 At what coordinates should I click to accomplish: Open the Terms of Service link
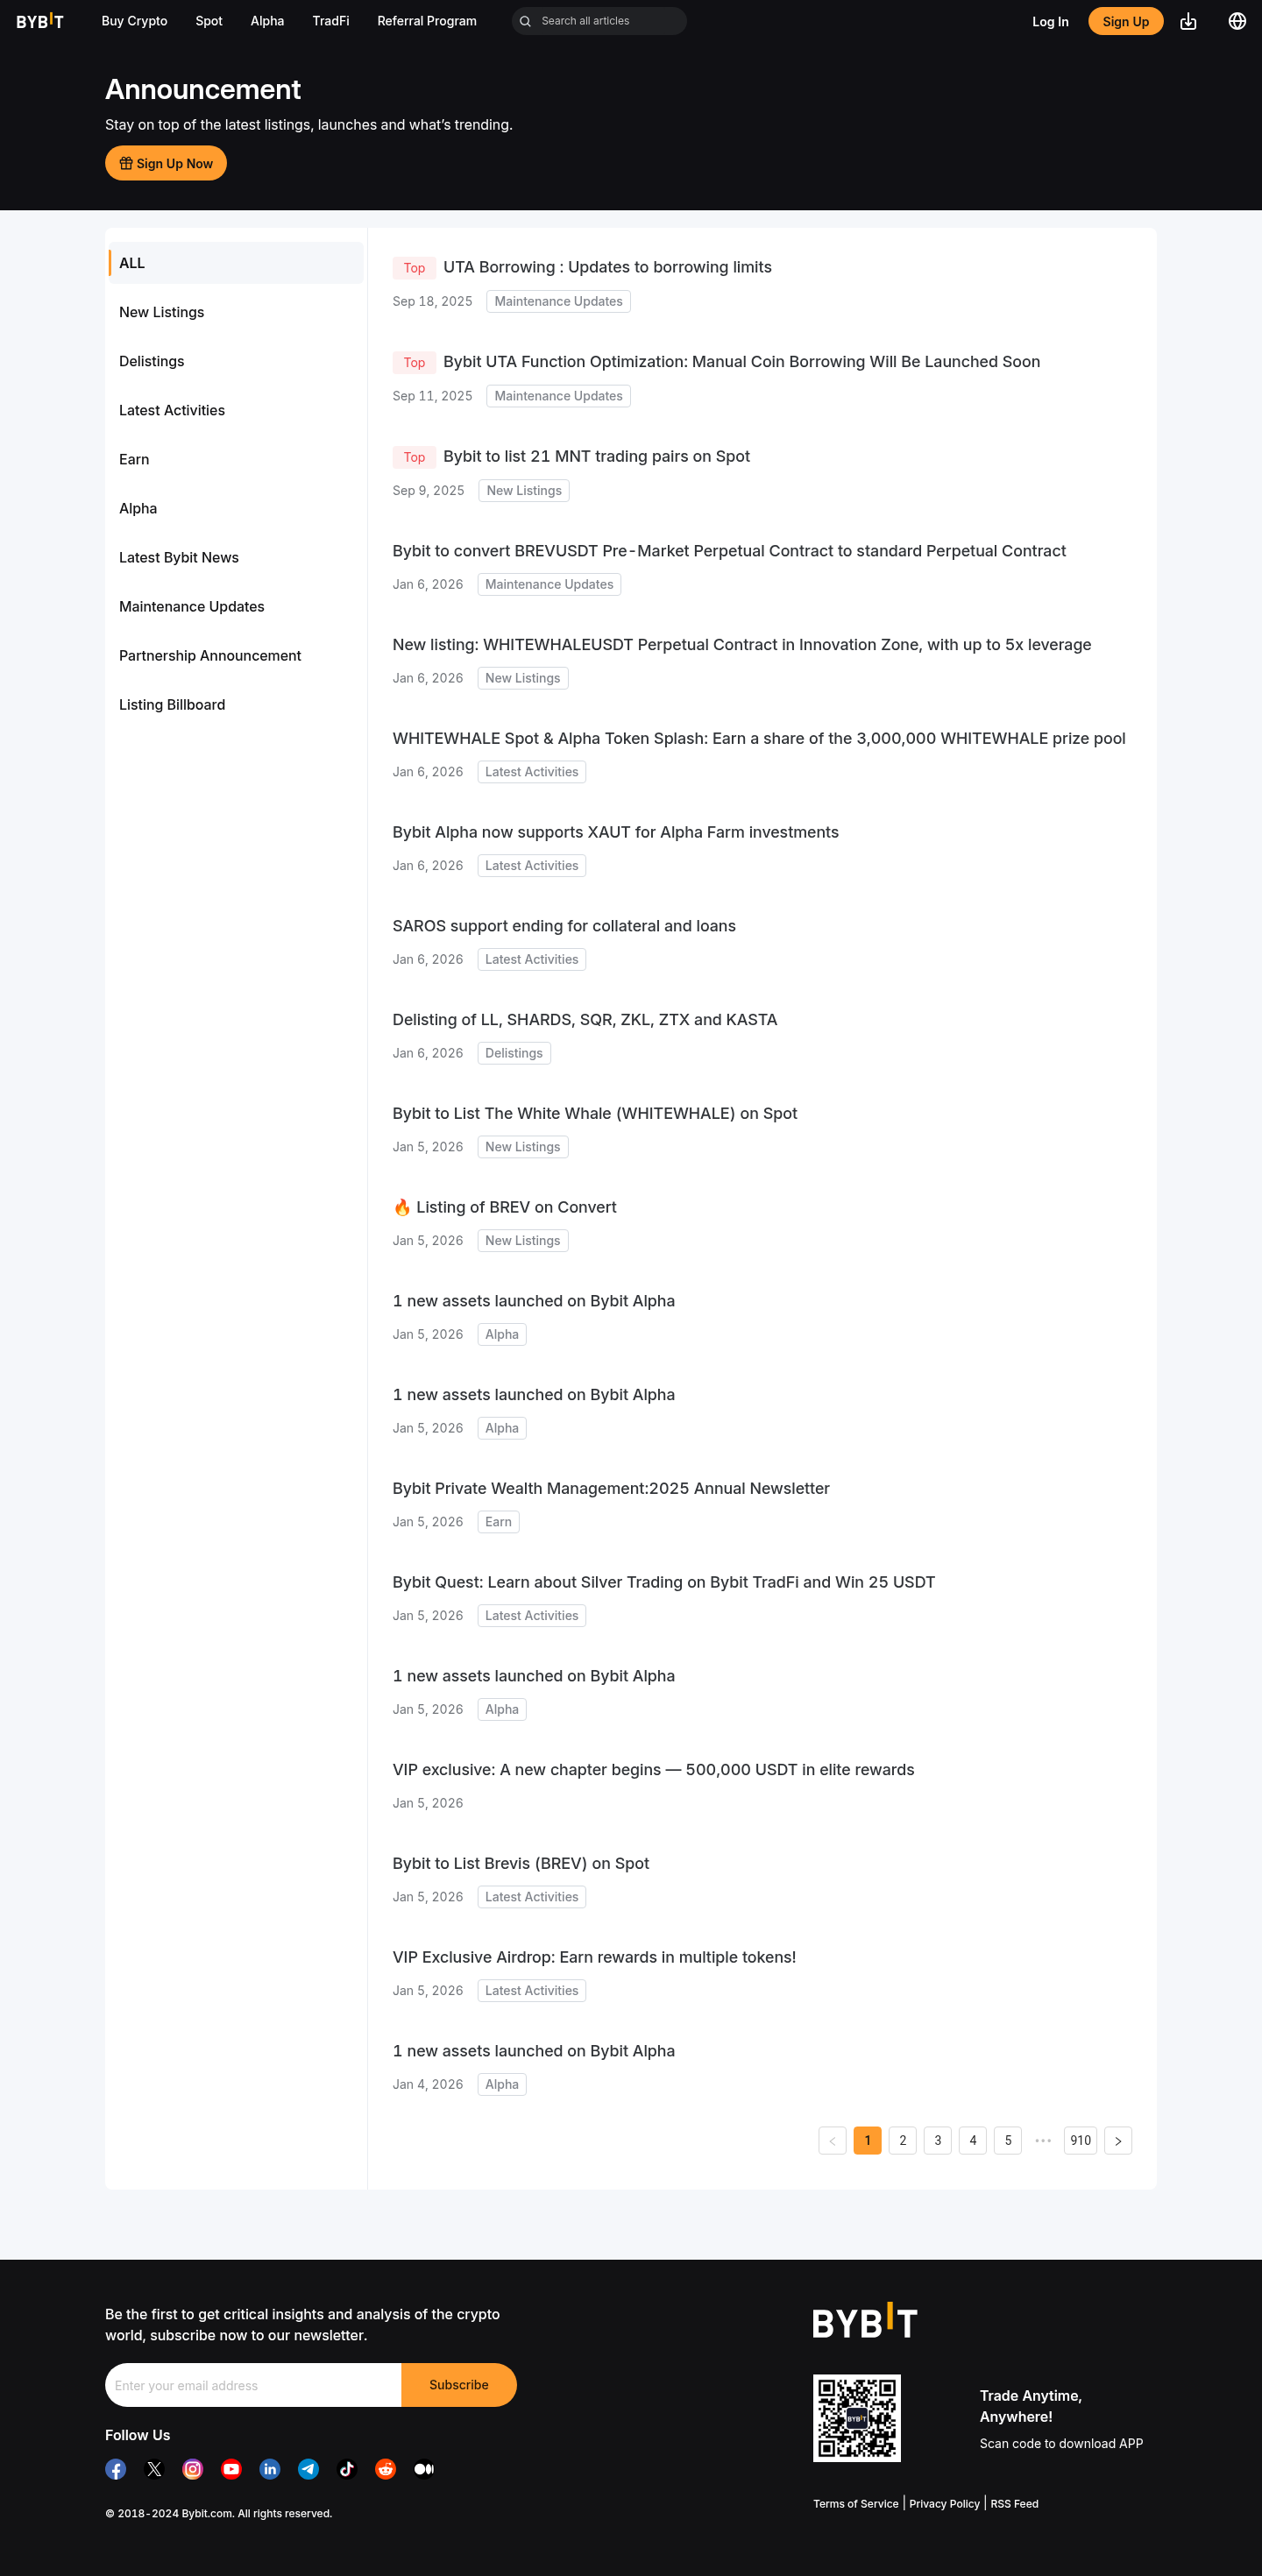855,2503
